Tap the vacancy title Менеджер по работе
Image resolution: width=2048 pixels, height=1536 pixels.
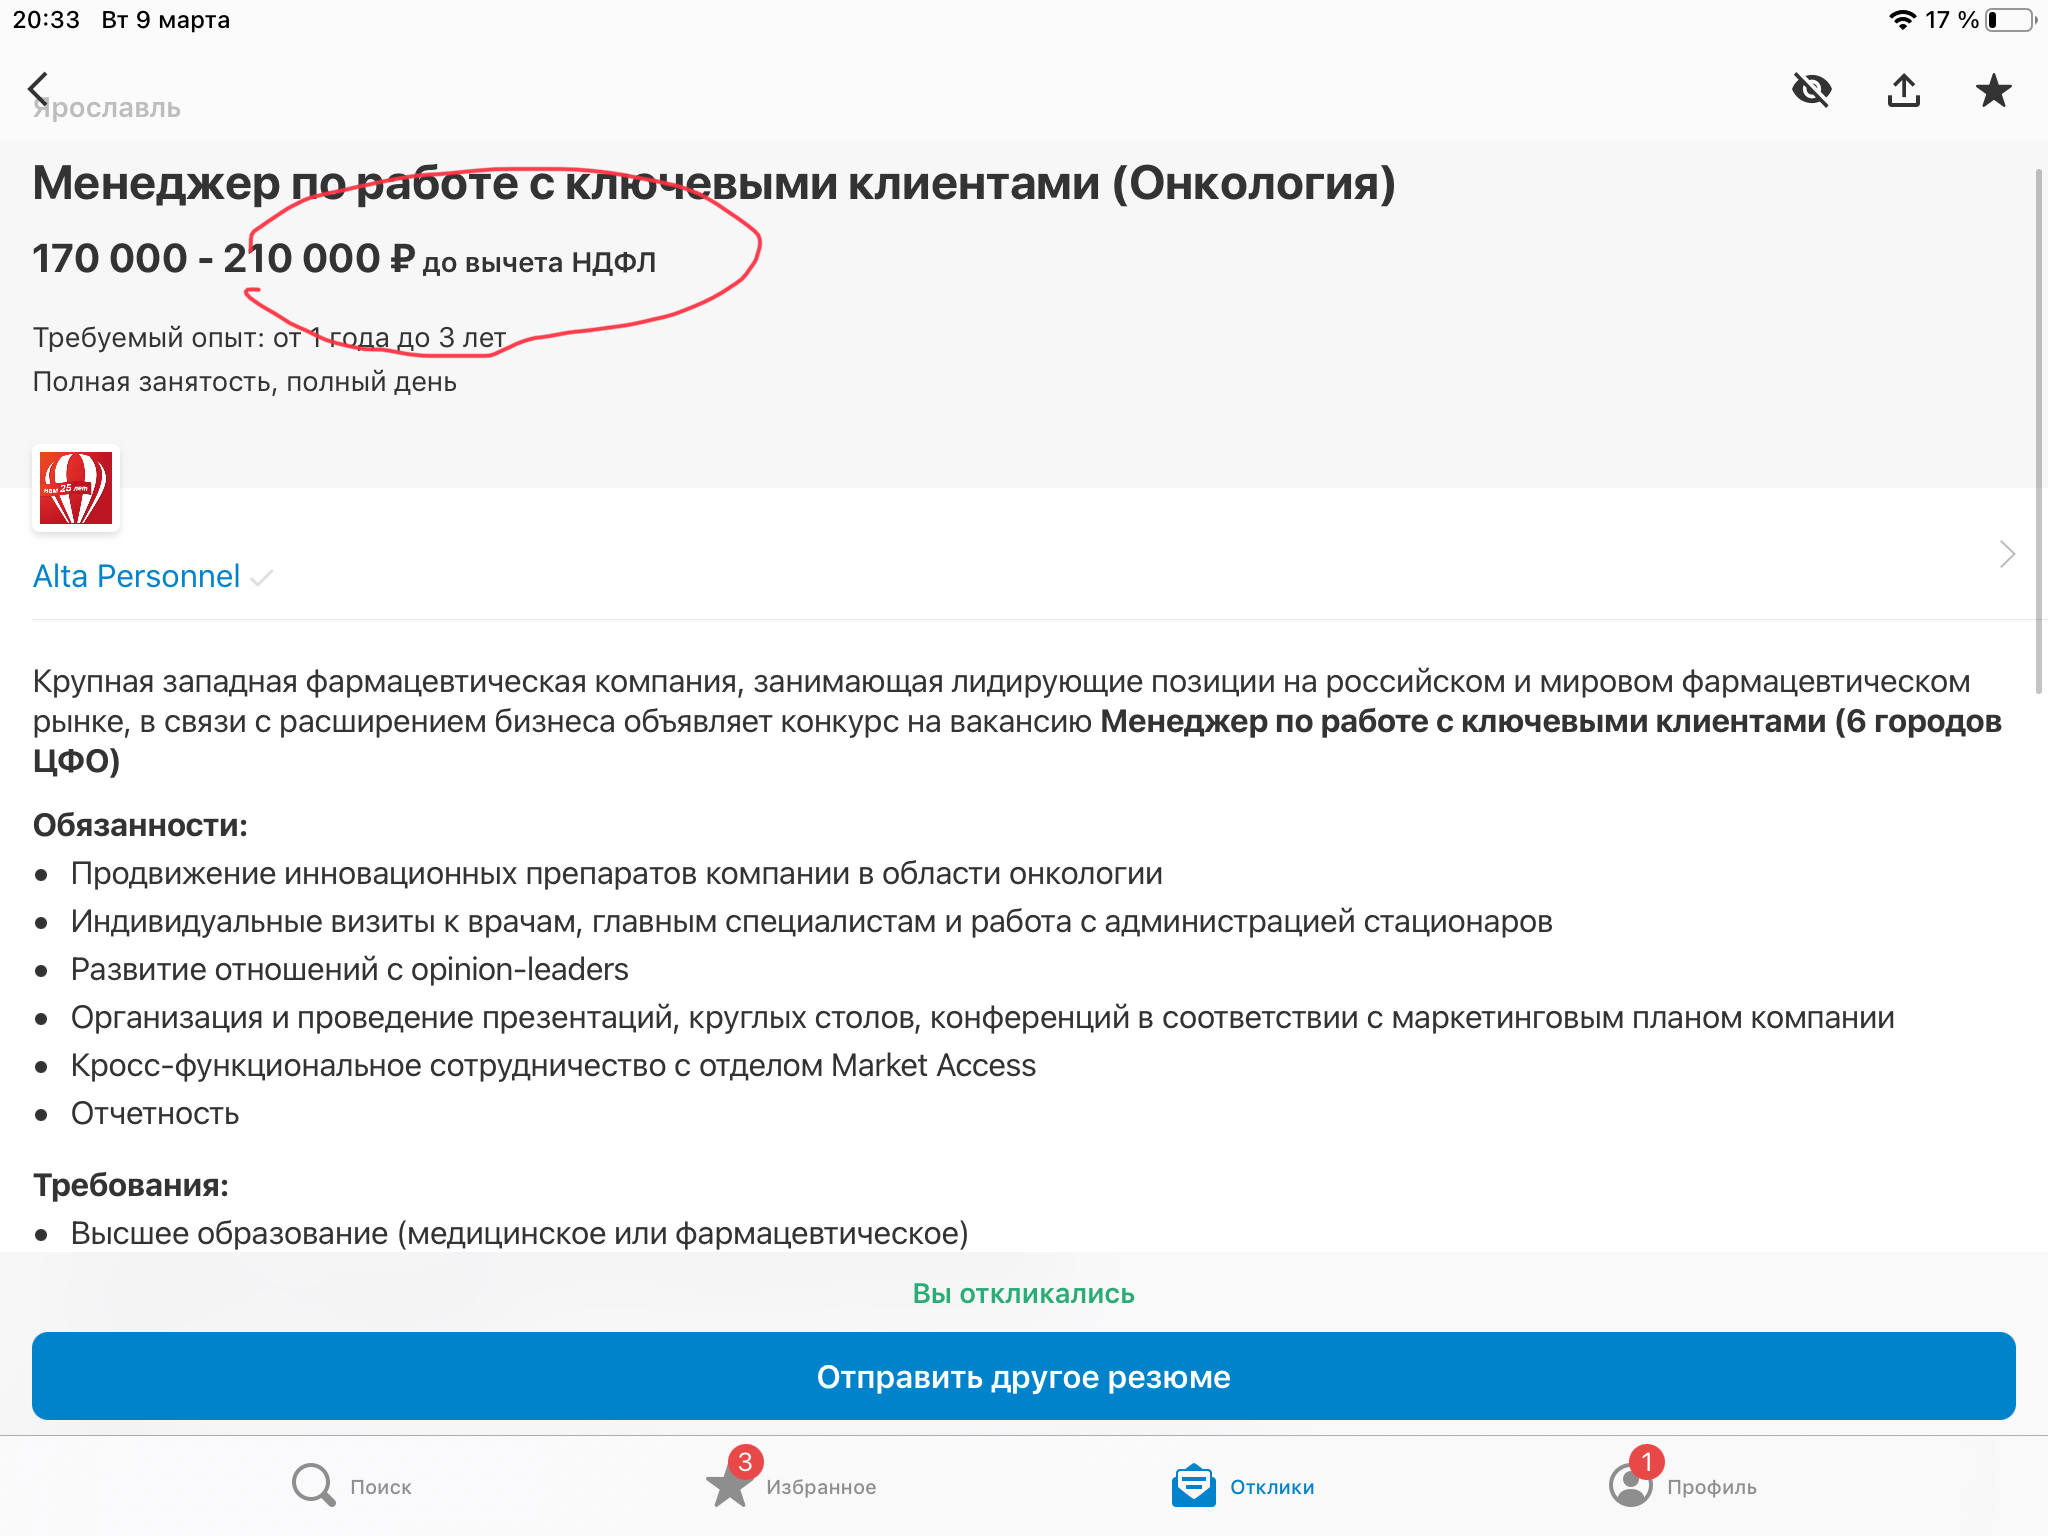(713, 183)
